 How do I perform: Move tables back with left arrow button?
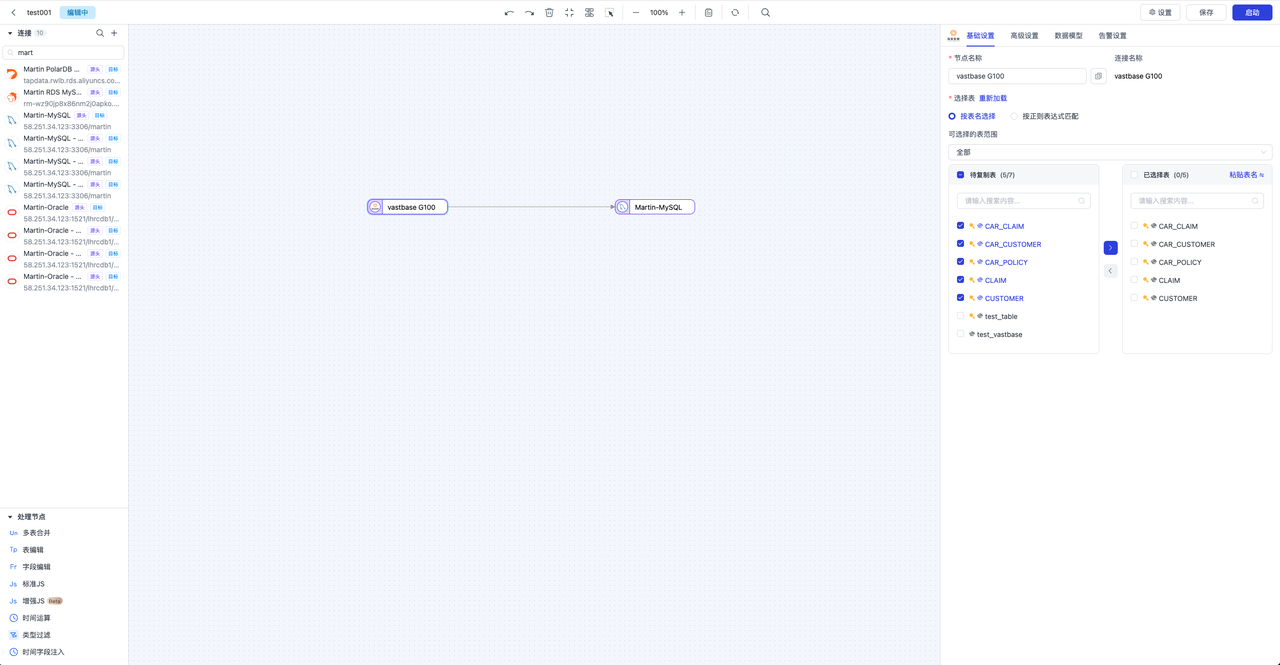point(1110,271)
